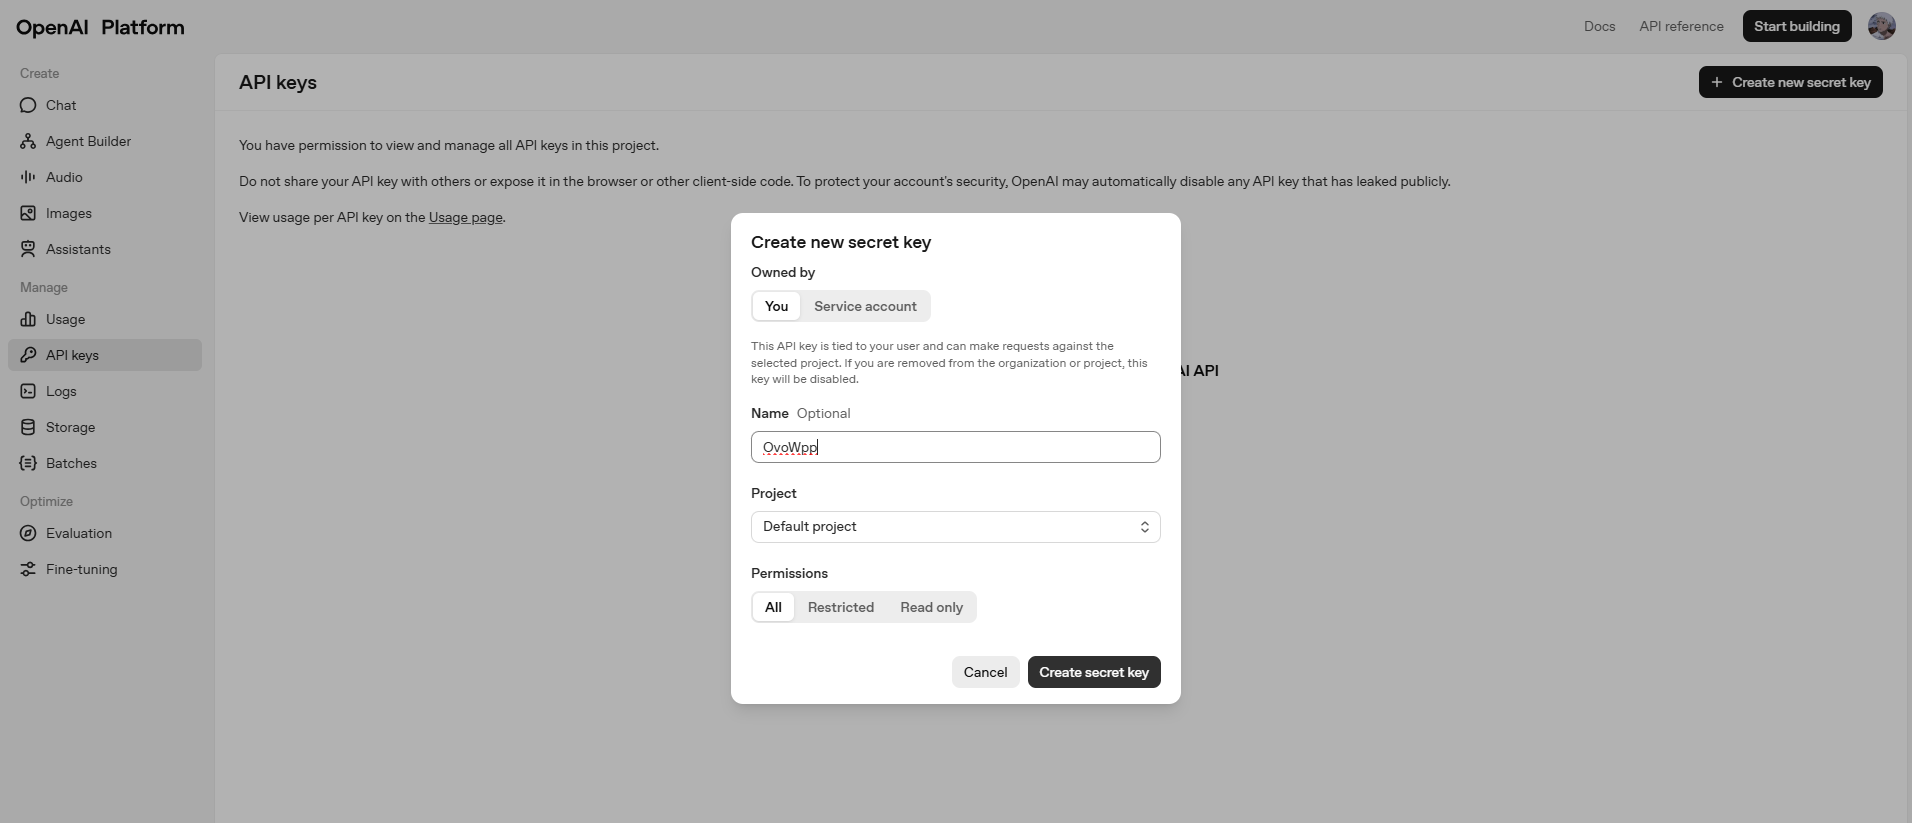
Task: Click the Usage bar chart icon
Action: 28,319
